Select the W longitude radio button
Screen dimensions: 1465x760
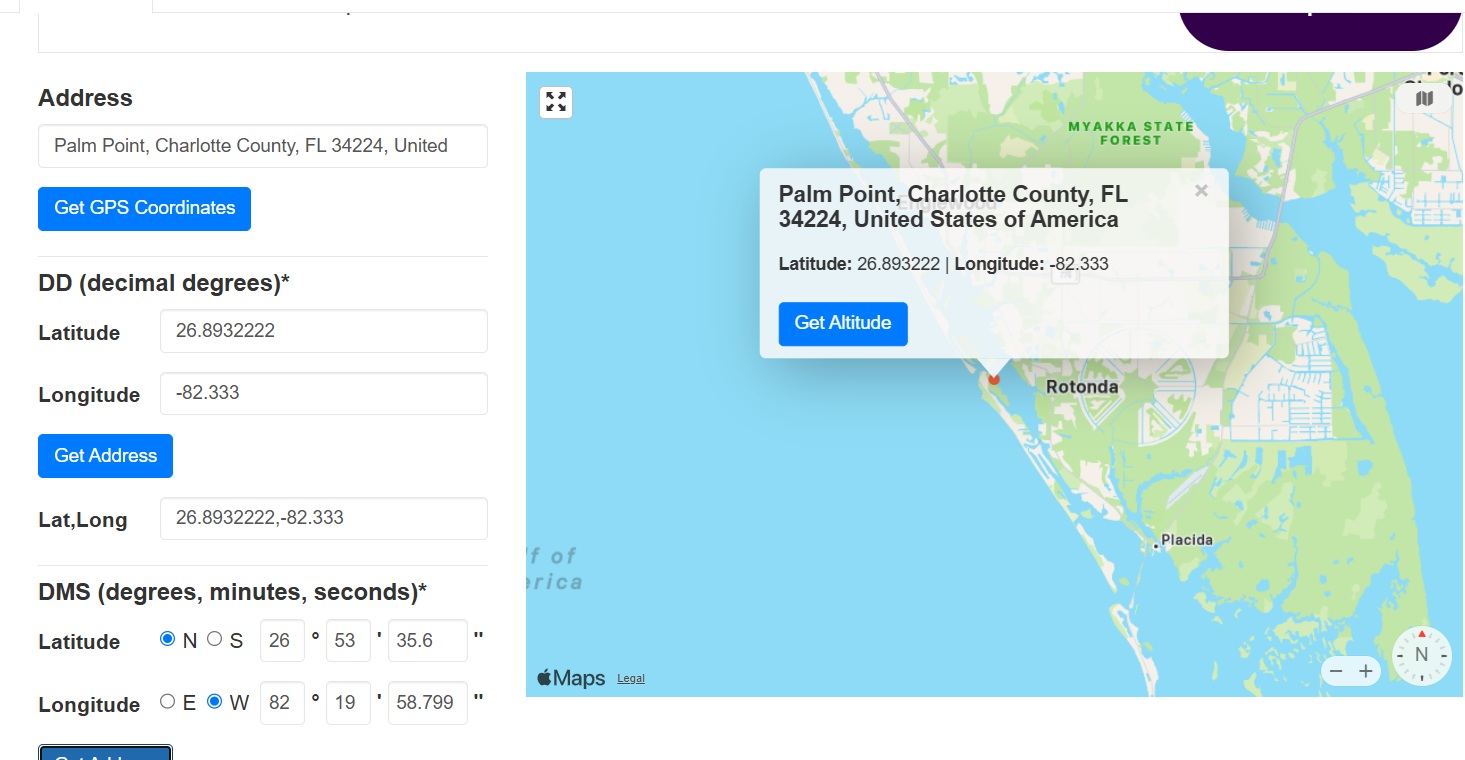pyautogui.click(x=214, y=701)
